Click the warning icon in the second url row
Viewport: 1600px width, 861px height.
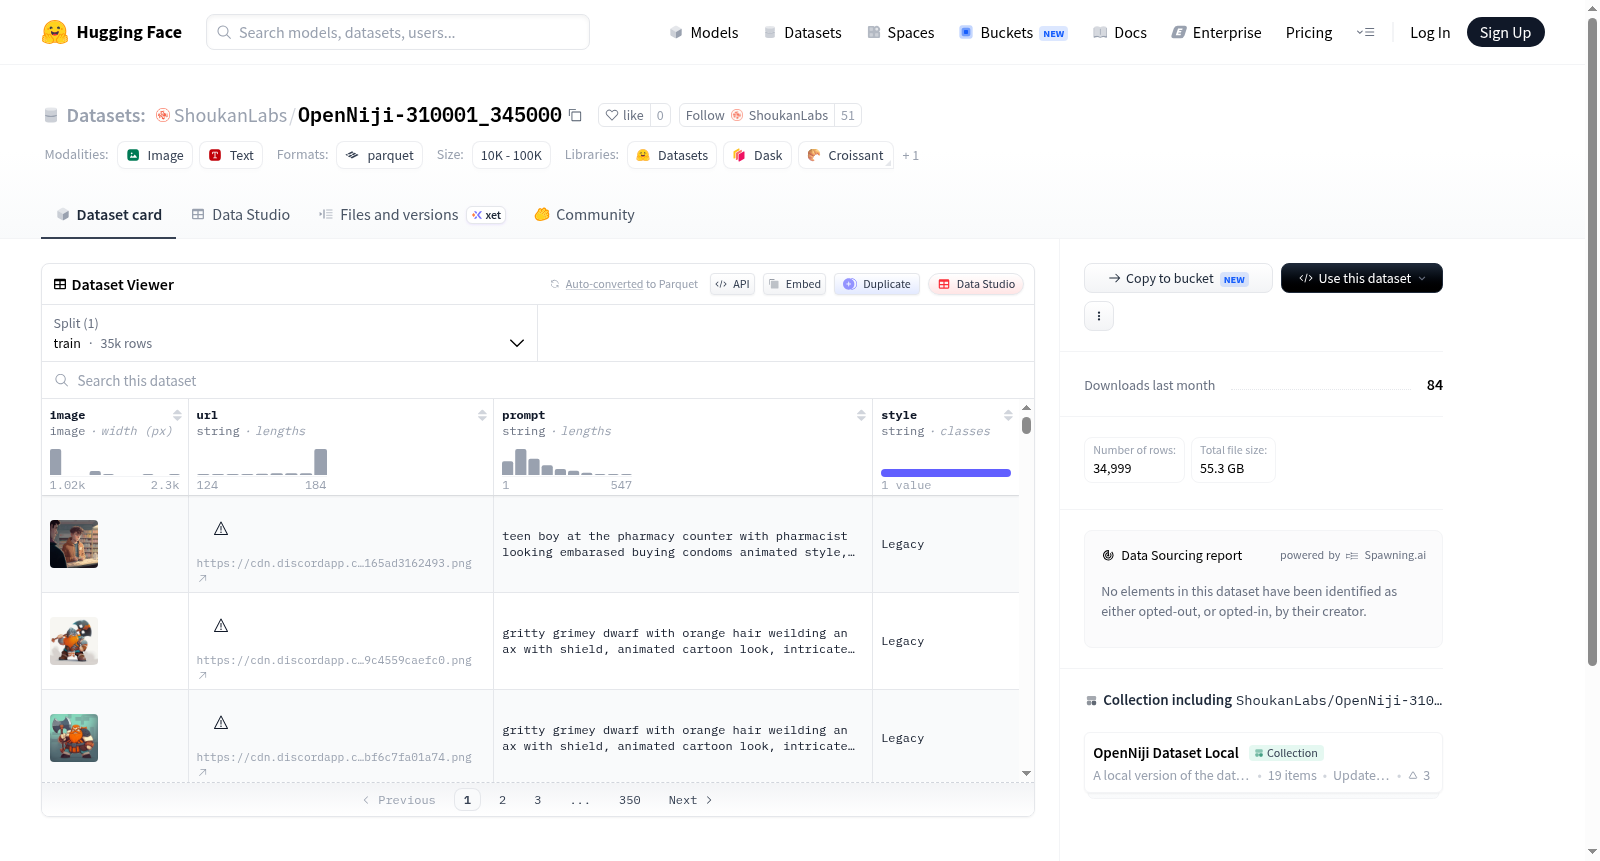coord(221,625)
